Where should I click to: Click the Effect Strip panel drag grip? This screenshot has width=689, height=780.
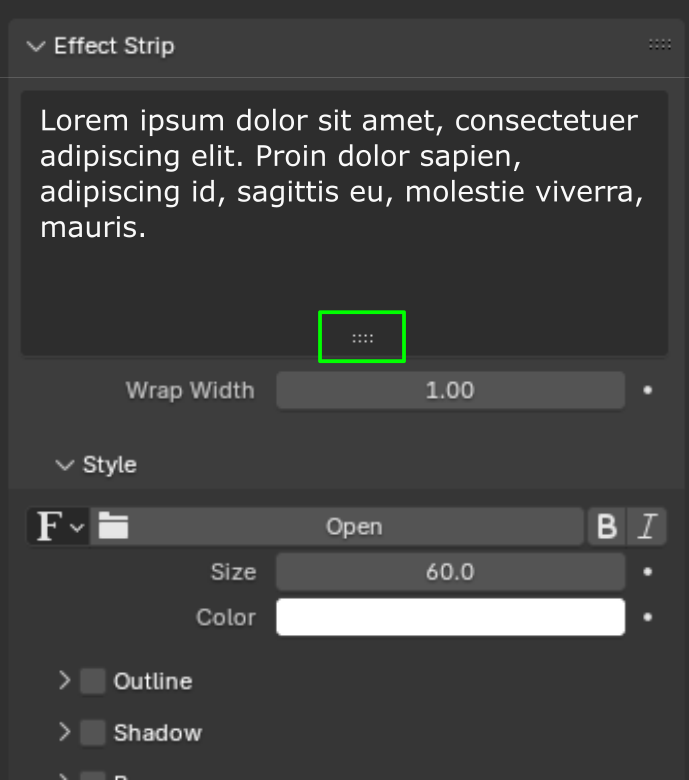click(x=660, y=45)
